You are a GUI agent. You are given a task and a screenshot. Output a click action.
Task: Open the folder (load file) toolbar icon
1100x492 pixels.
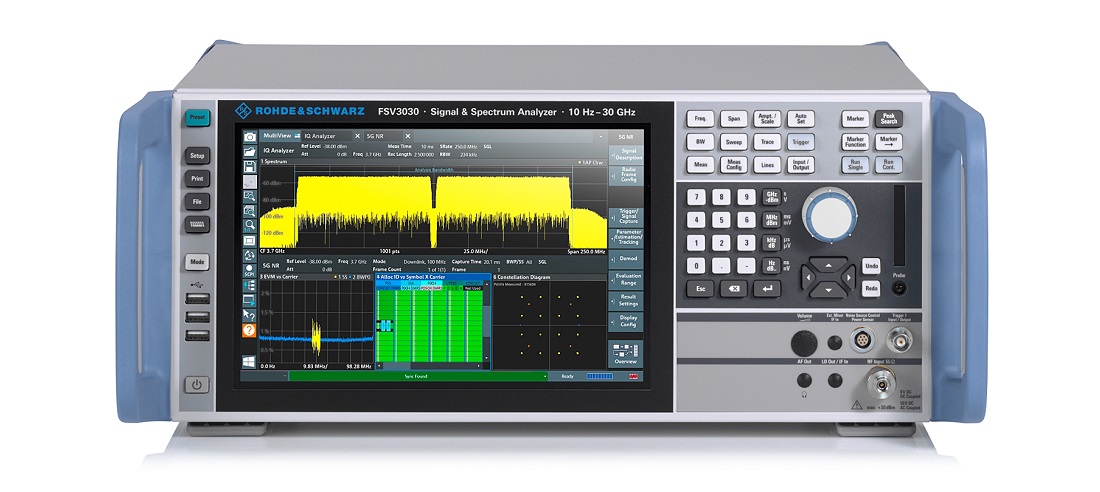250,152
